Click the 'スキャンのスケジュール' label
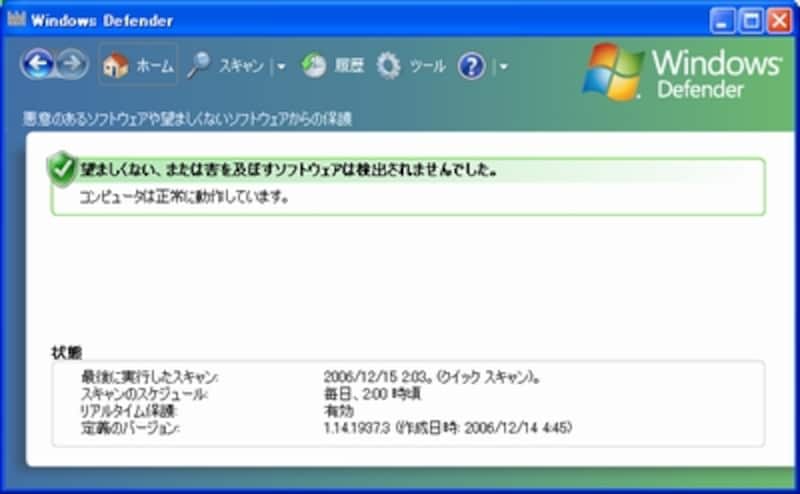This screenshot has height=494, width=800. click(144, 394)
